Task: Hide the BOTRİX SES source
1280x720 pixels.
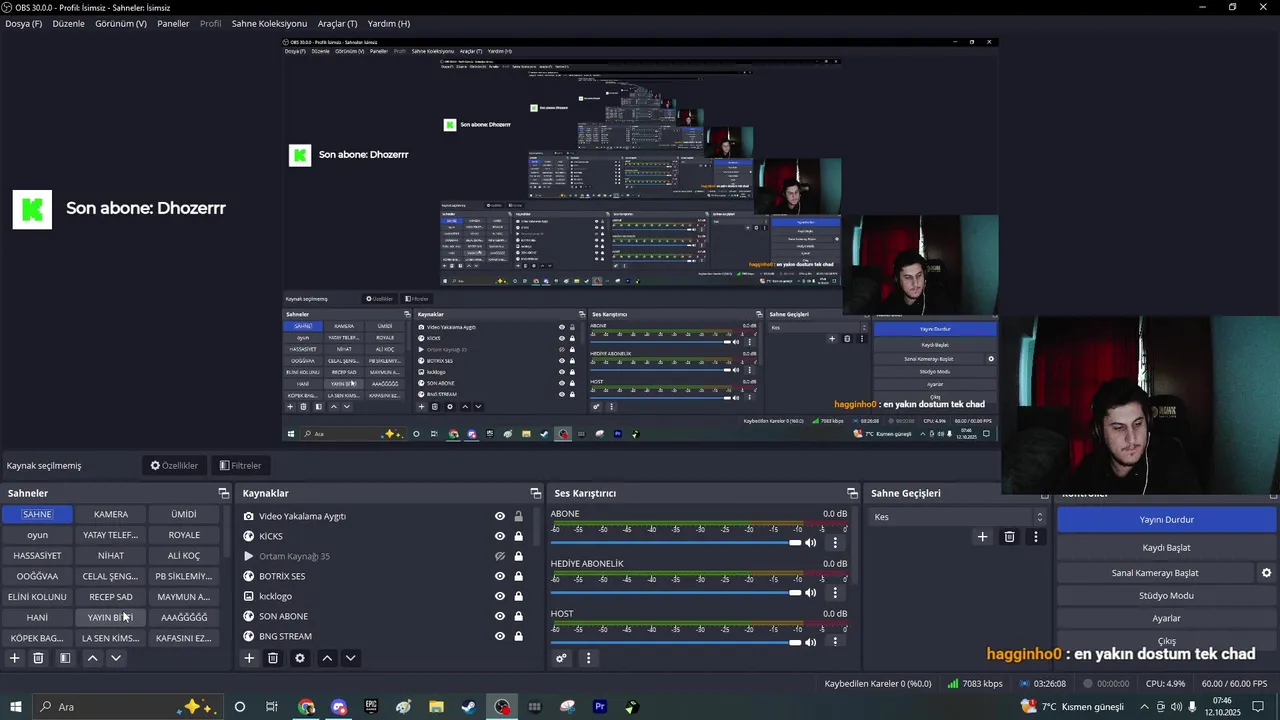Action: [500, 576]
